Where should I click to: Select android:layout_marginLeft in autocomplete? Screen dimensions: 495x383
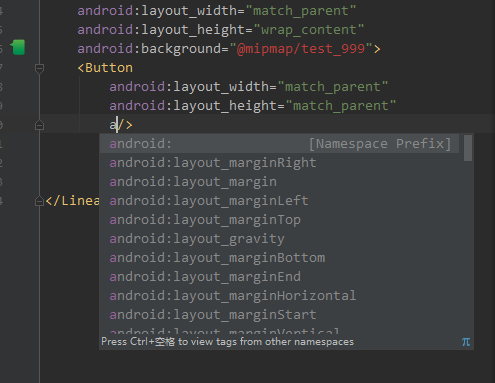(x=279, y=201)
